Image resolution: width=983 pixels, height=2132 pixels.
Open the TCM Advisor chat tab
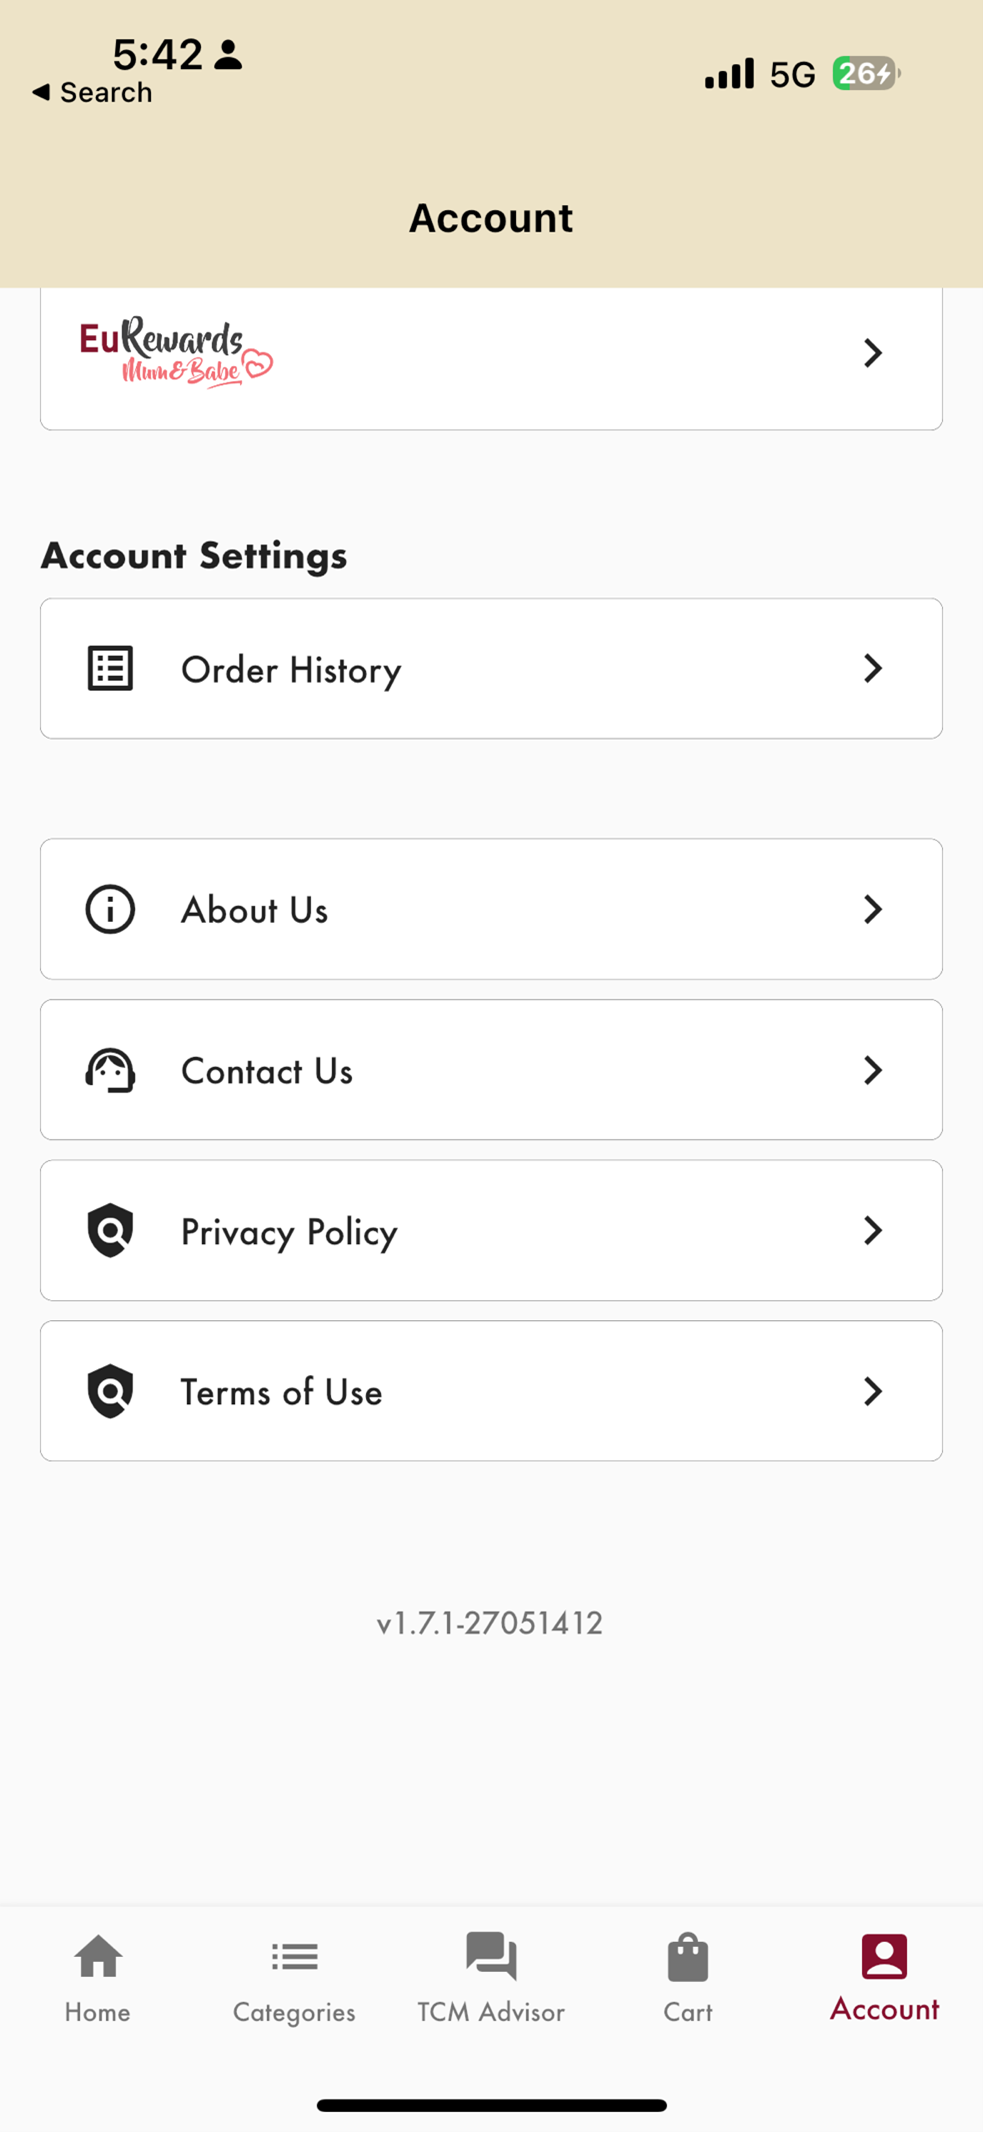491,1977
